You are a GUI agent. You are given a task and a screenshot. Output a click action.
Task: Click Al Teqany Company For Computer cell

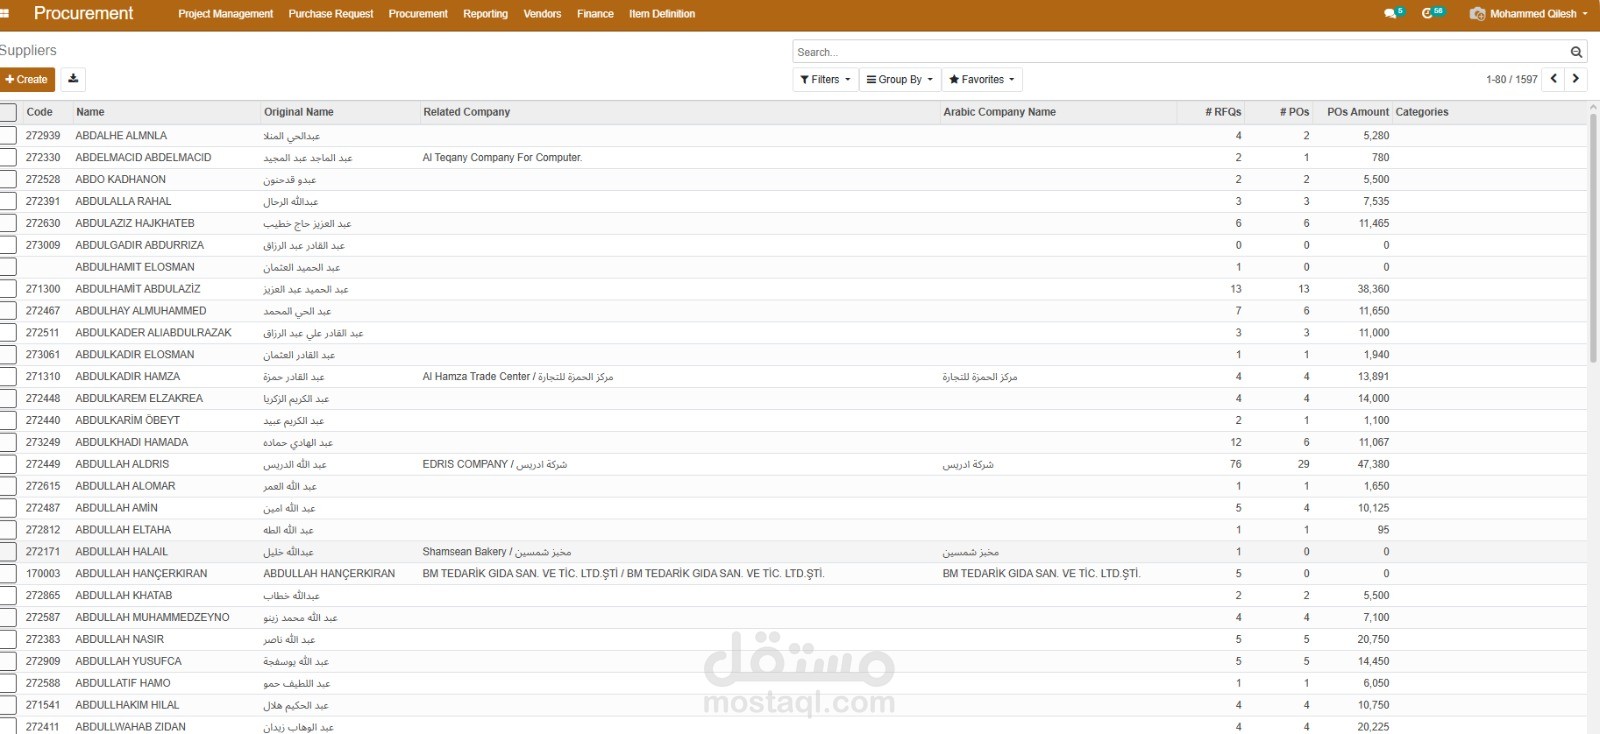coord(502,158)
